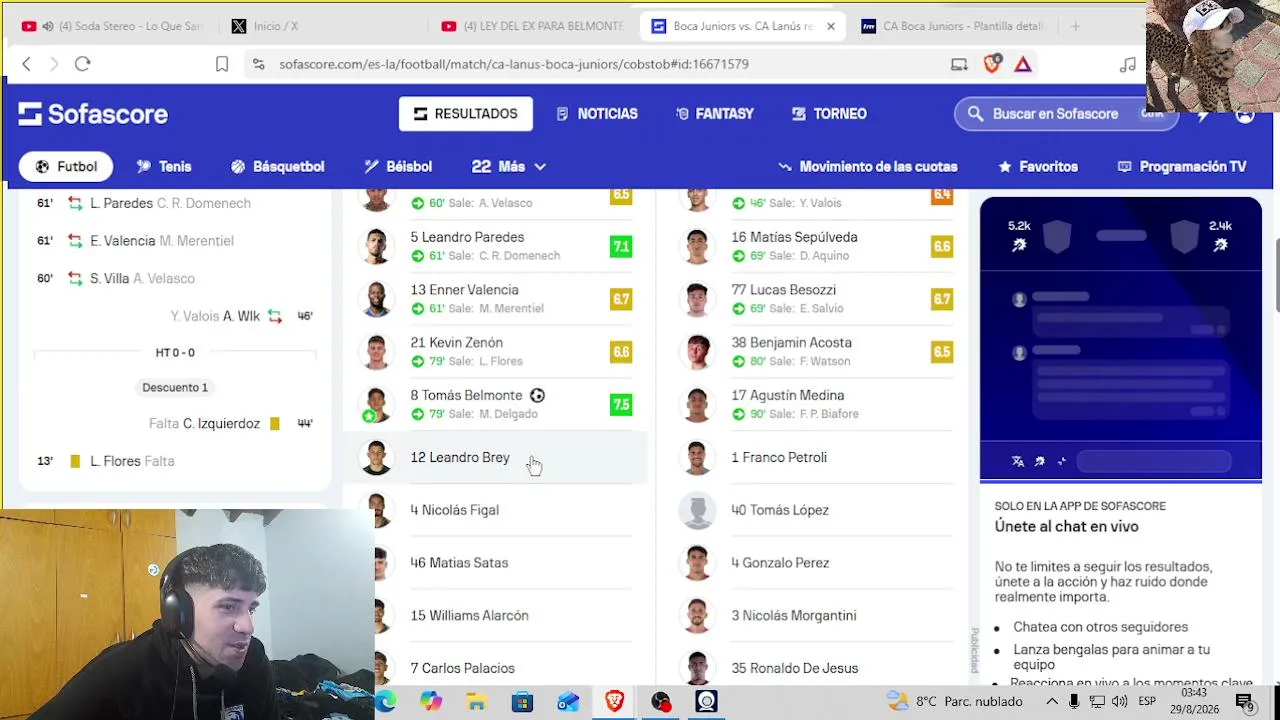Show hidden system tray icons chevron
Viewport: 1280px width, 720px height.
1051,702
